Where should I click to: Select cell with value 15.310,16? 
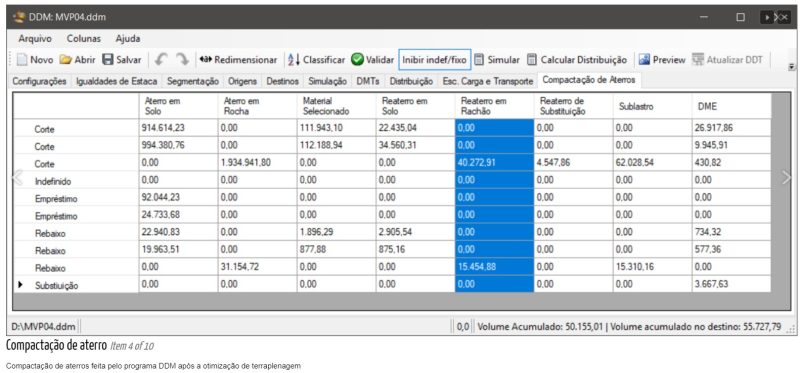tap(653, 267)
